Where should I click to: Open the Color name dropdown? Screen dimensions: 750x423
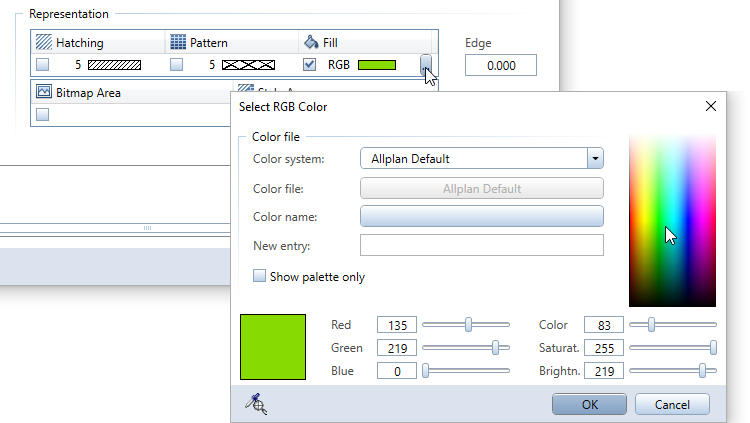click(481, 217)
